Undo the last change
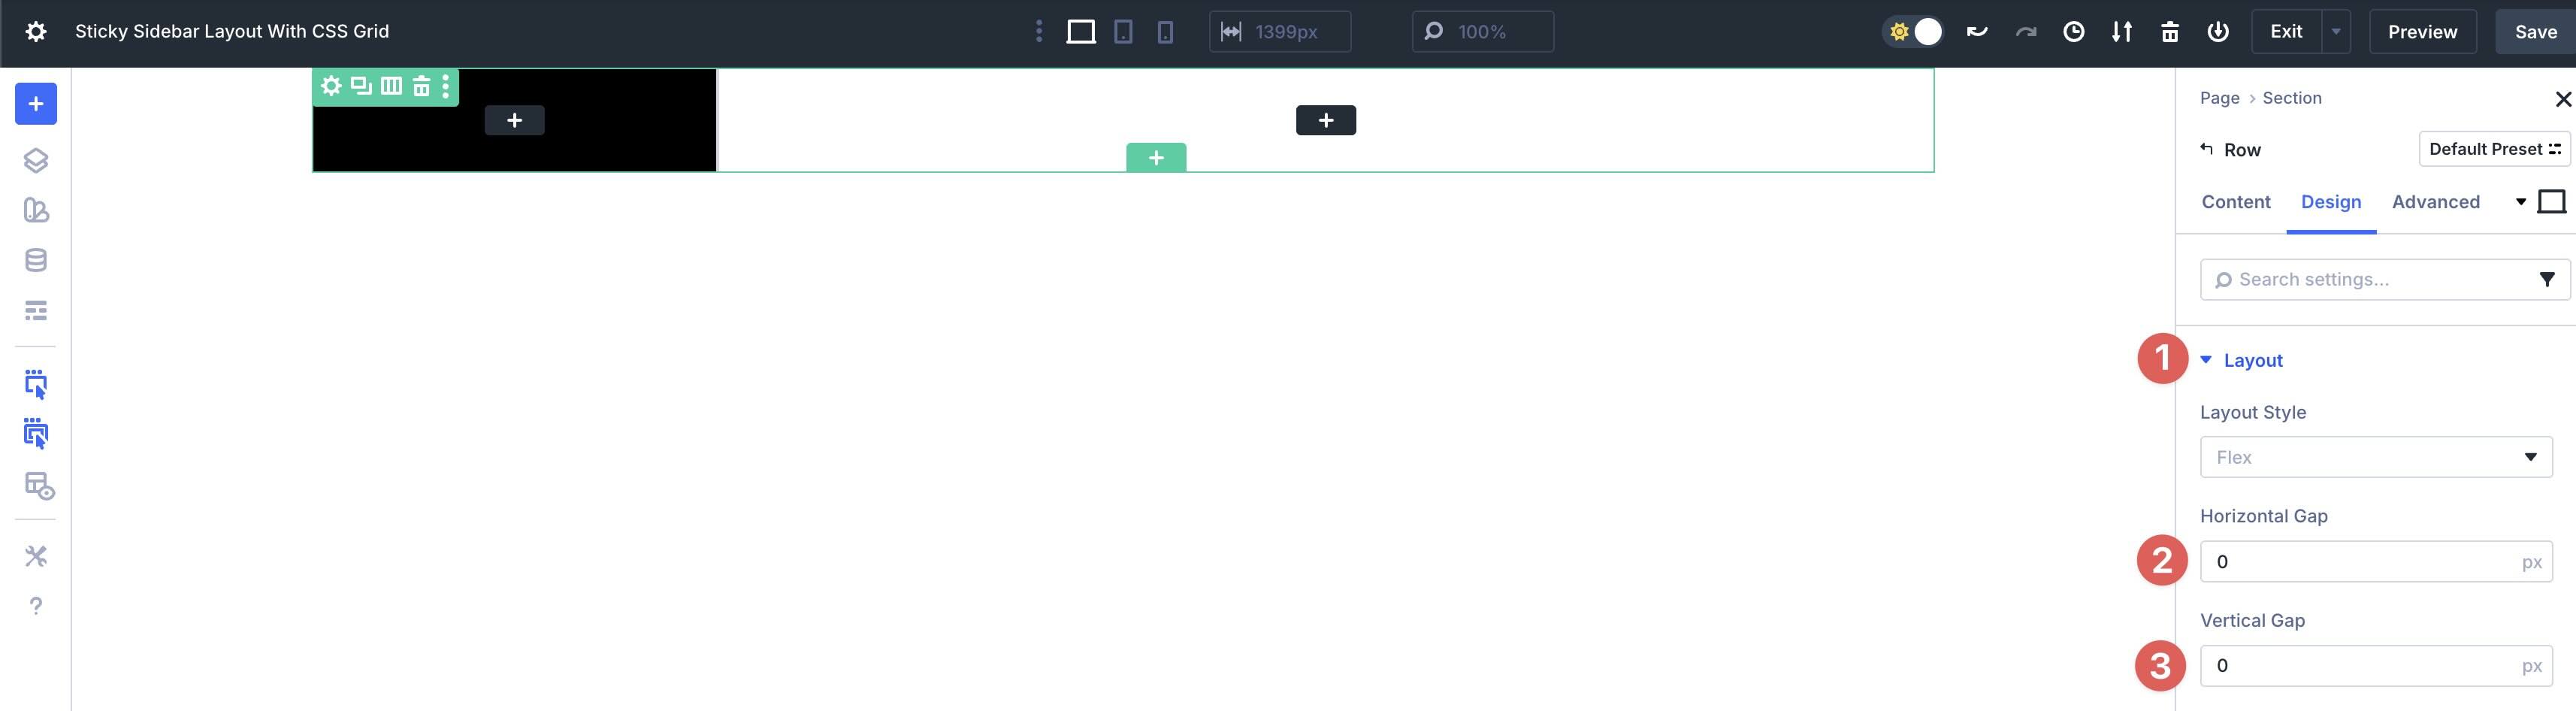 click(1977, 31)
